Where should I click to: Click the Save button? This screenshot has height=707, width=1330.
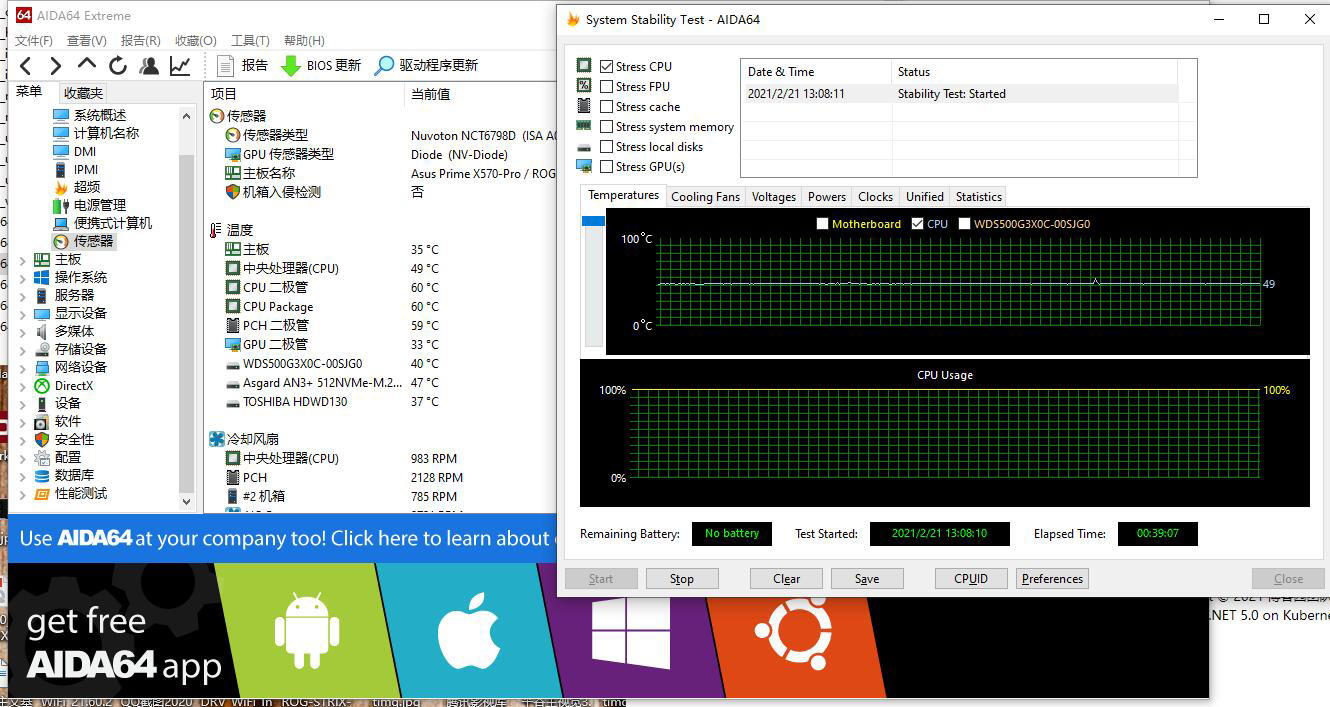pos(867,579)
